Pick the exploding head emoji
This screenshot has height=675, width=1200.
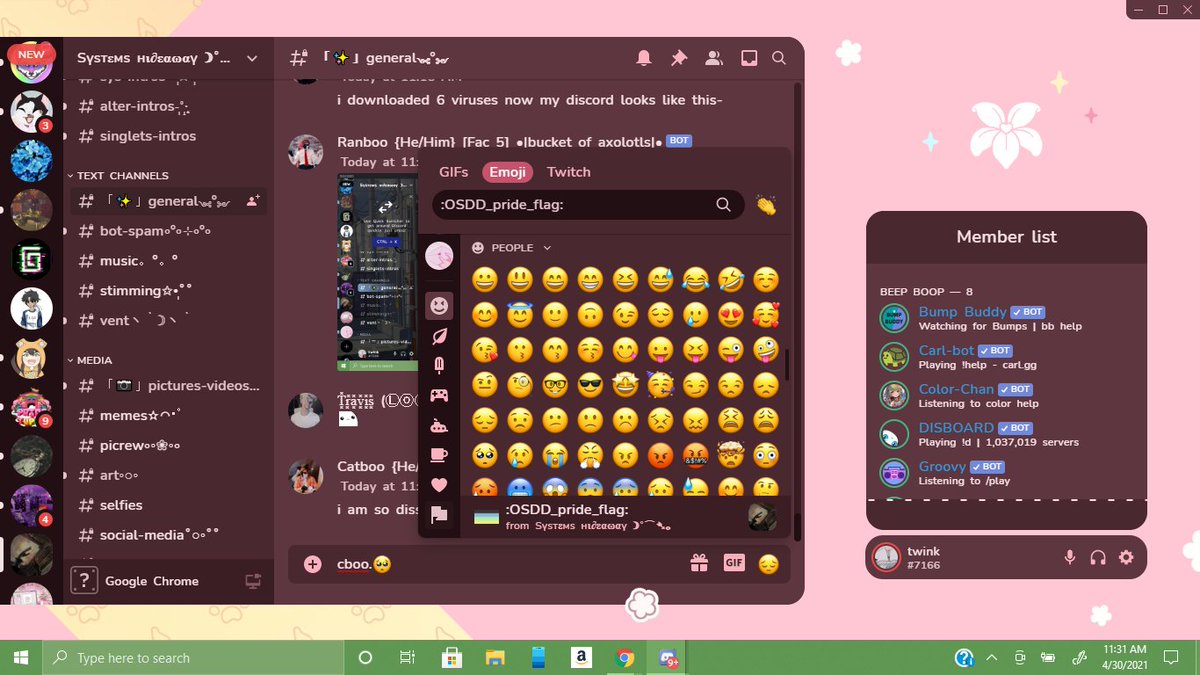(x=731, y=455)
